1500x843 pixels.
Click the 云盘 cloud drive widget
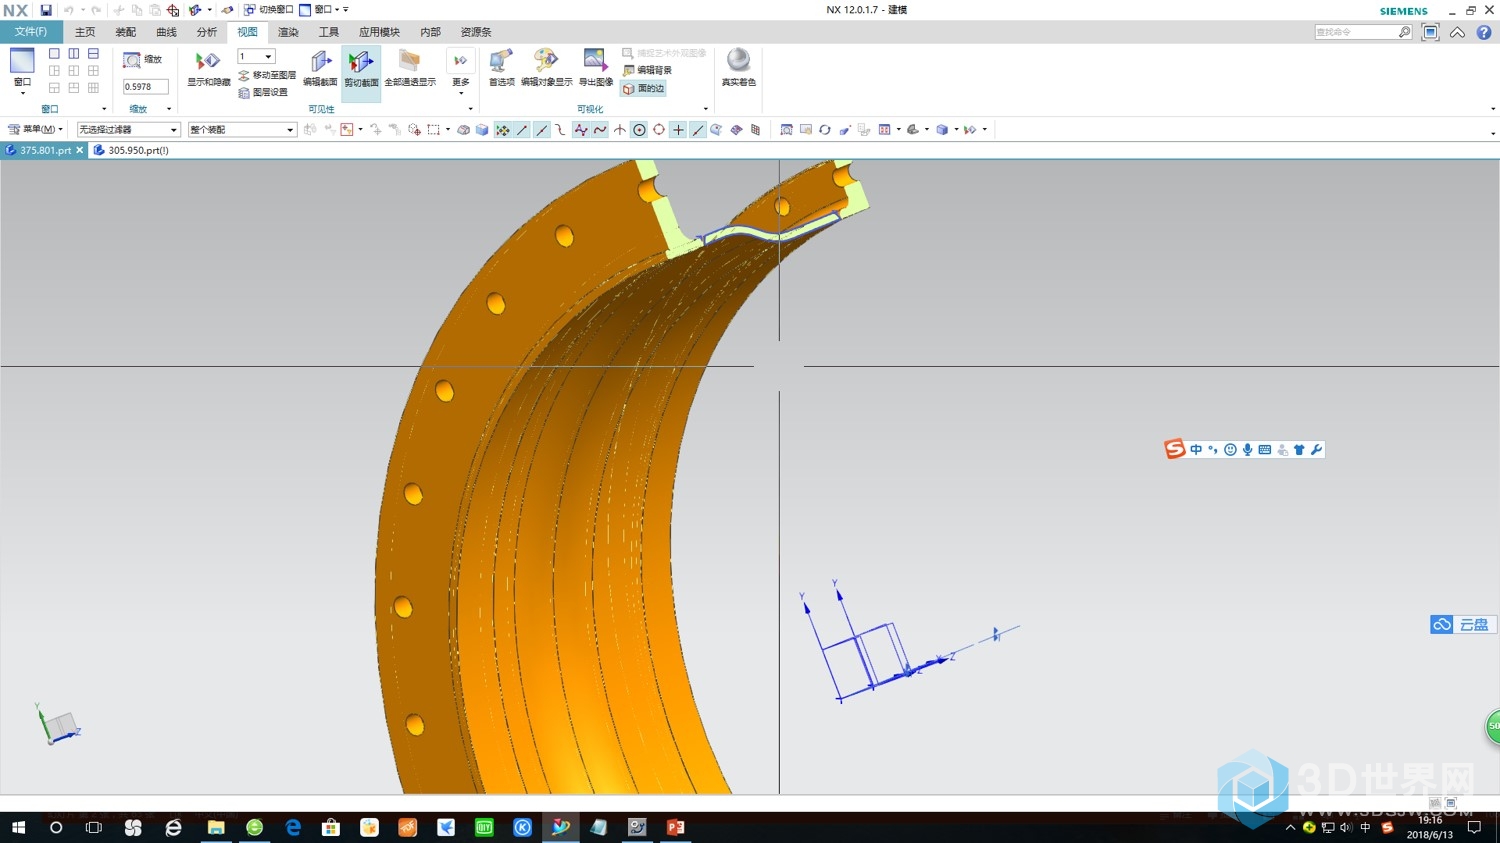[x=1462, y=625]
